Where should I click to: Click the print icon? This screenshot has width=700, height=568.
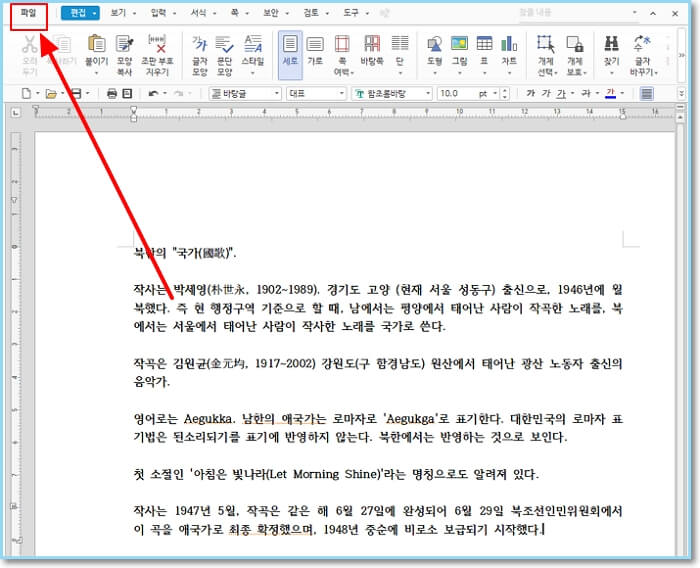click(112, 93)
